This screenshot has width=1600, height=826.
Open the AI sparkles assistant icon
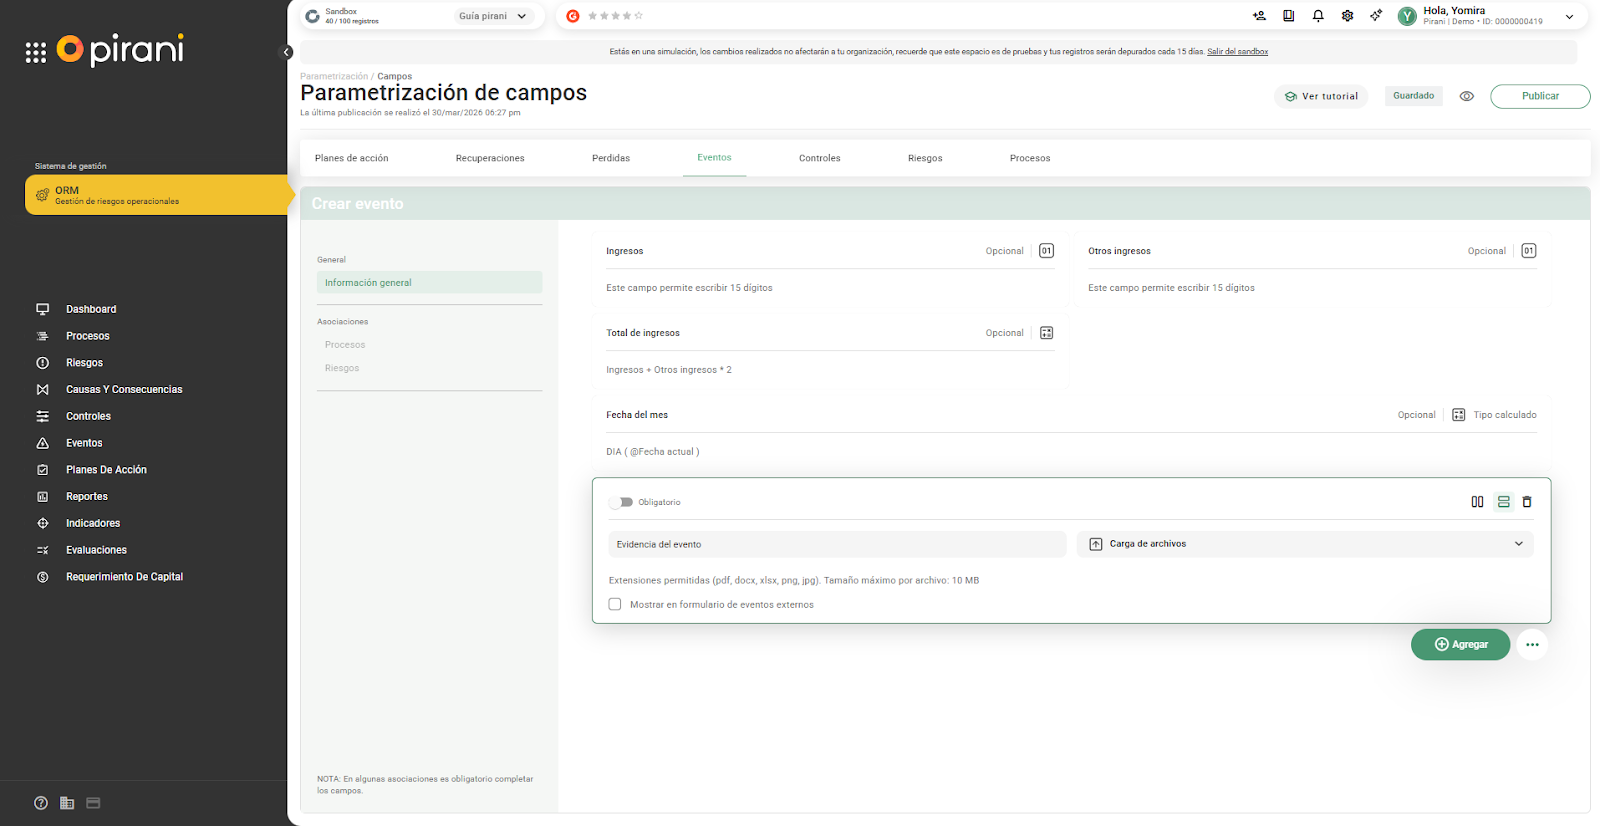1376,16
